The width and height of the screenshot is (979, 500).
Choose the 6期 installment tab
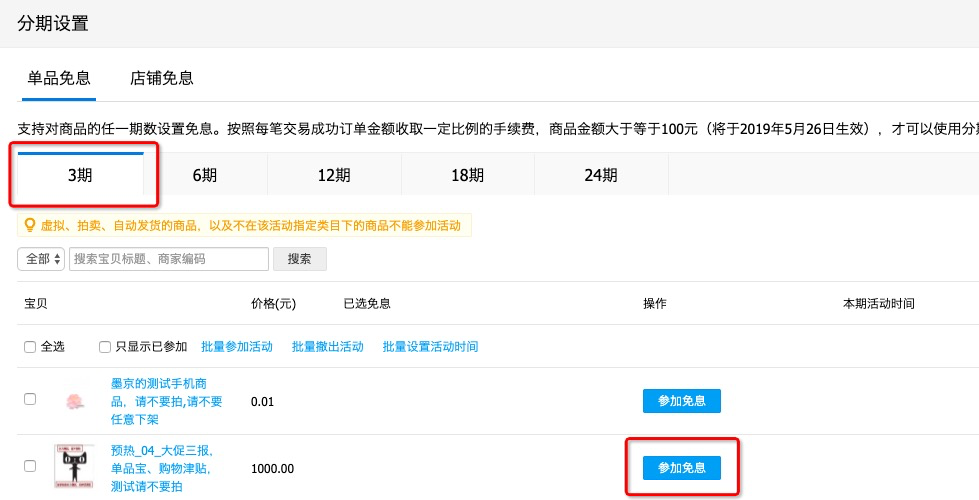pyautogui.click(x=204, y=175)
